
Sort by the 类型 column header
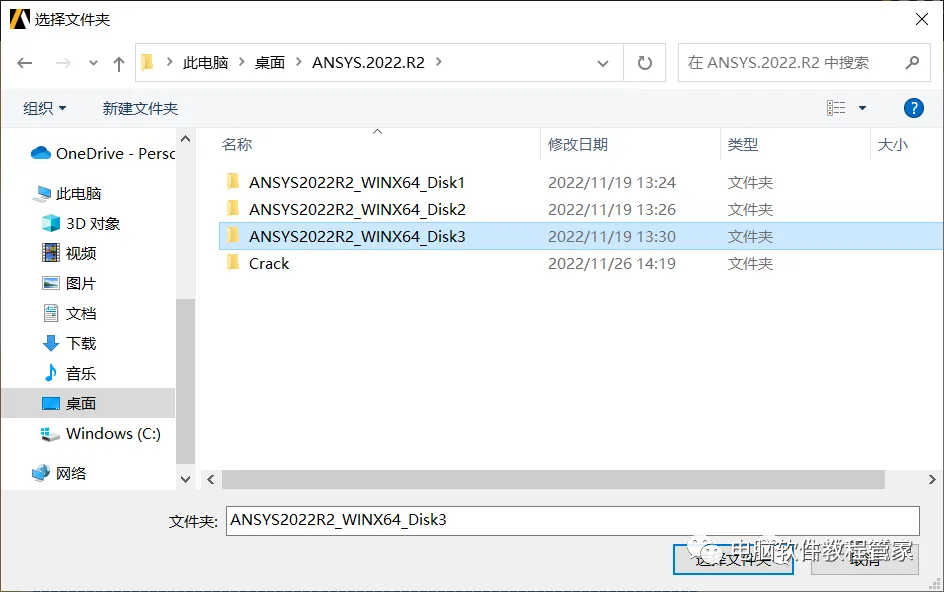(x=742, y=145)
